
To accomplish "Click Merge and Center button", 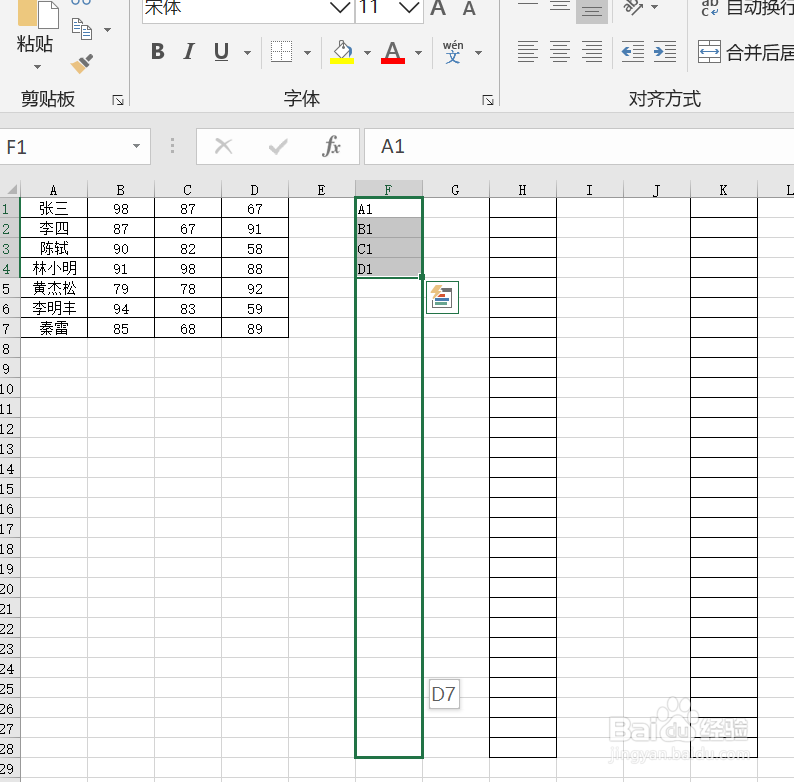I will tap(745, 52).
